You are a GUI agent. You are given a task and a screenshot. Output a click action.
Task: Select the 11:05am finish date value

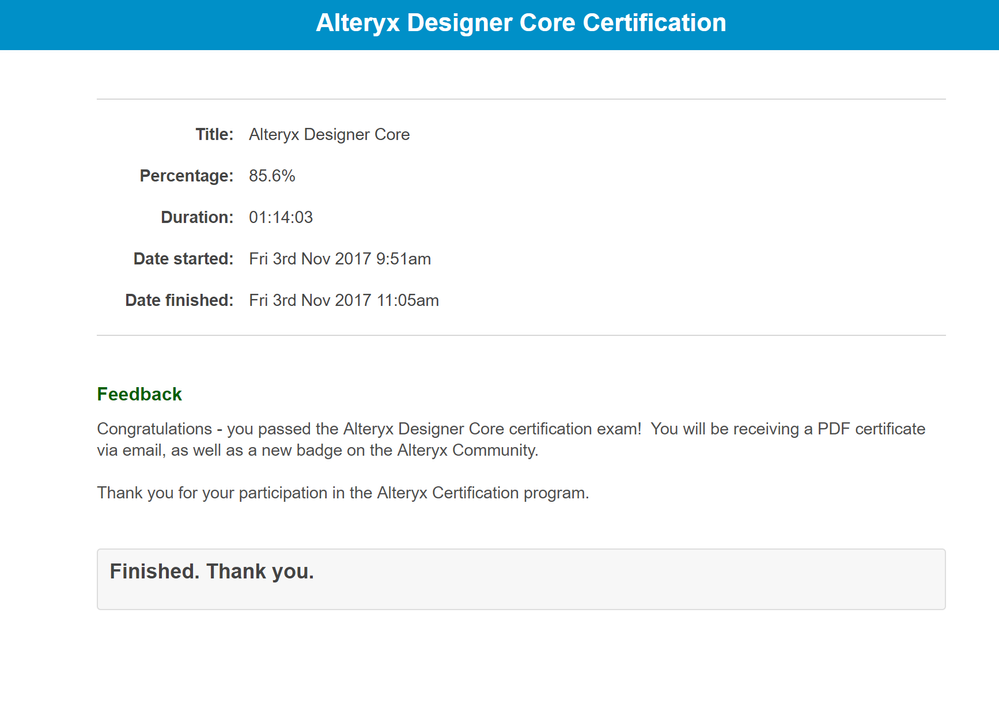[344, 300]
